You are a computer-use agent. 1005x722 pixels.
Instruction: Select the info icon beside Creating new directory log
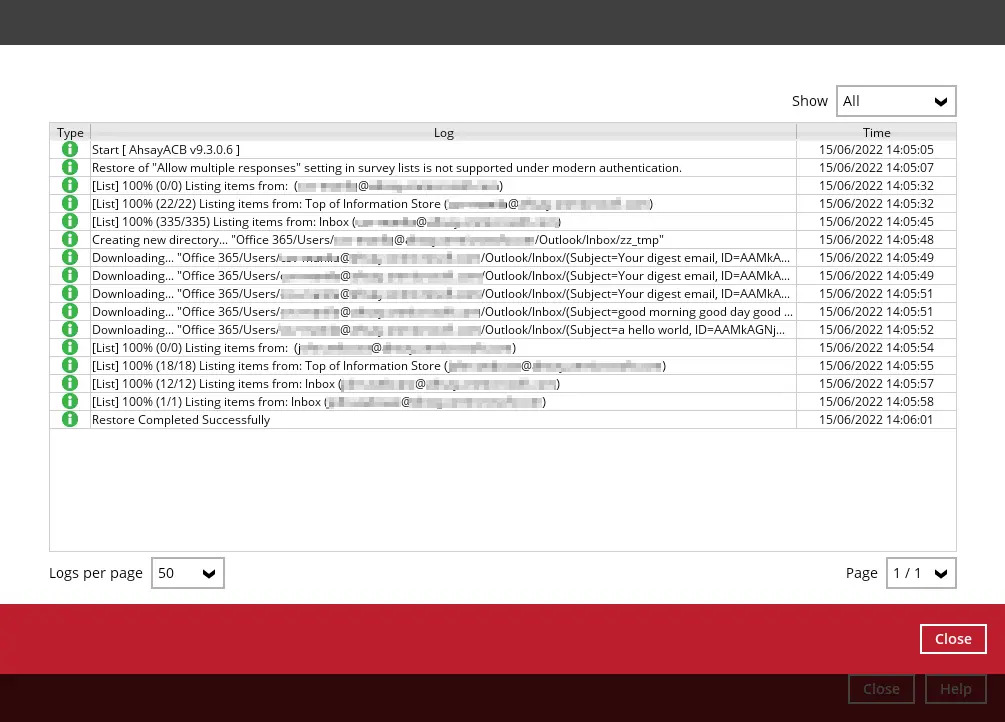[x=70, y=239]
